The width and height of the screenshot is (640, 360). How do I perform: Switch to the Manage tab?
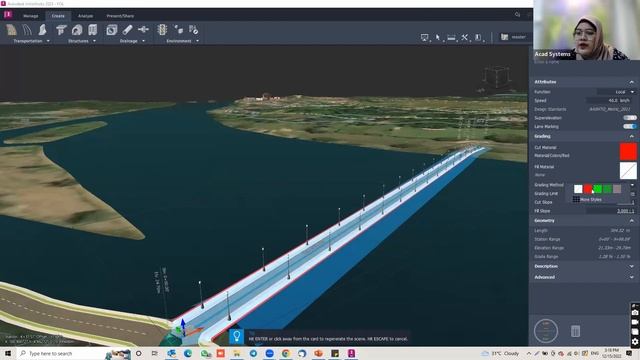point(31,16)
